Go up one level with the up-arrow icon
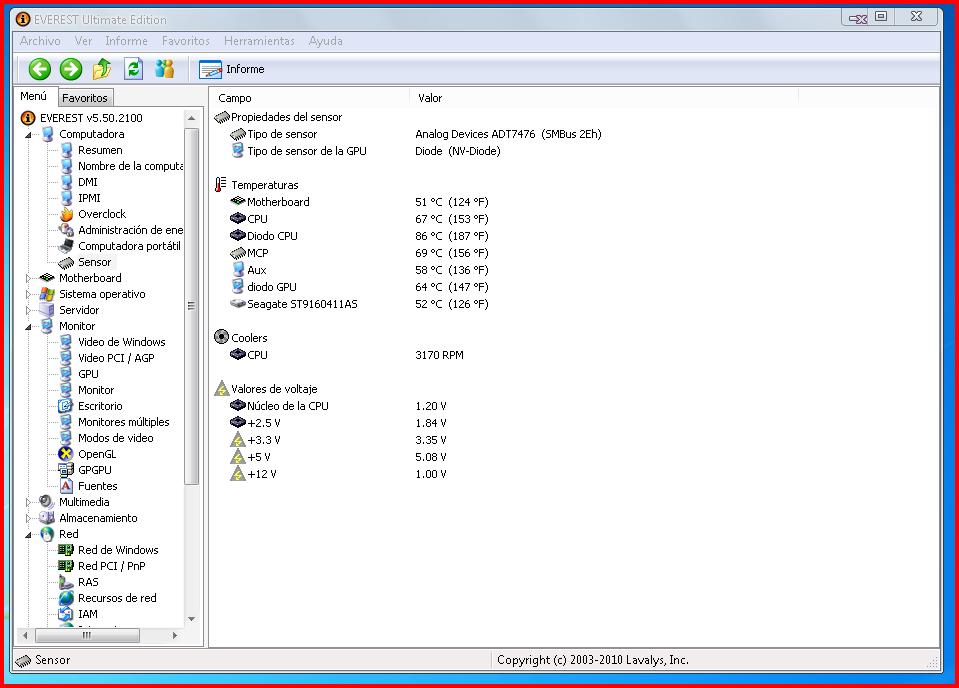Screen dimensions: 959x688 [x=102, y=69]
